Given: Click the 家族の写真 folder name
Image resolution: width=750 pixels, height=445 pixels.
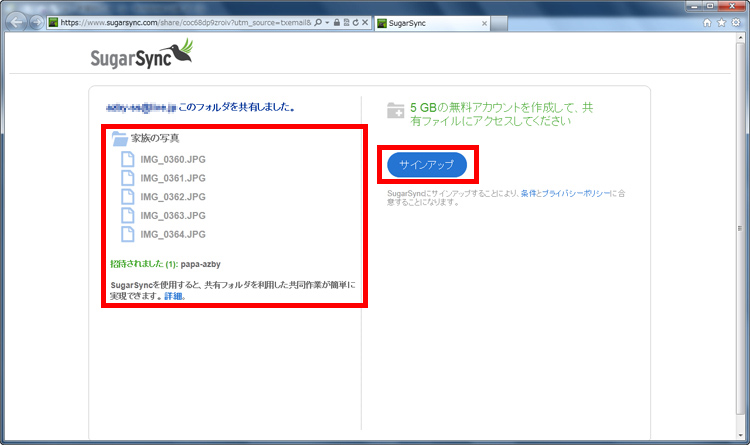Looking at the screenshot, I should click(x=155, y=138).
